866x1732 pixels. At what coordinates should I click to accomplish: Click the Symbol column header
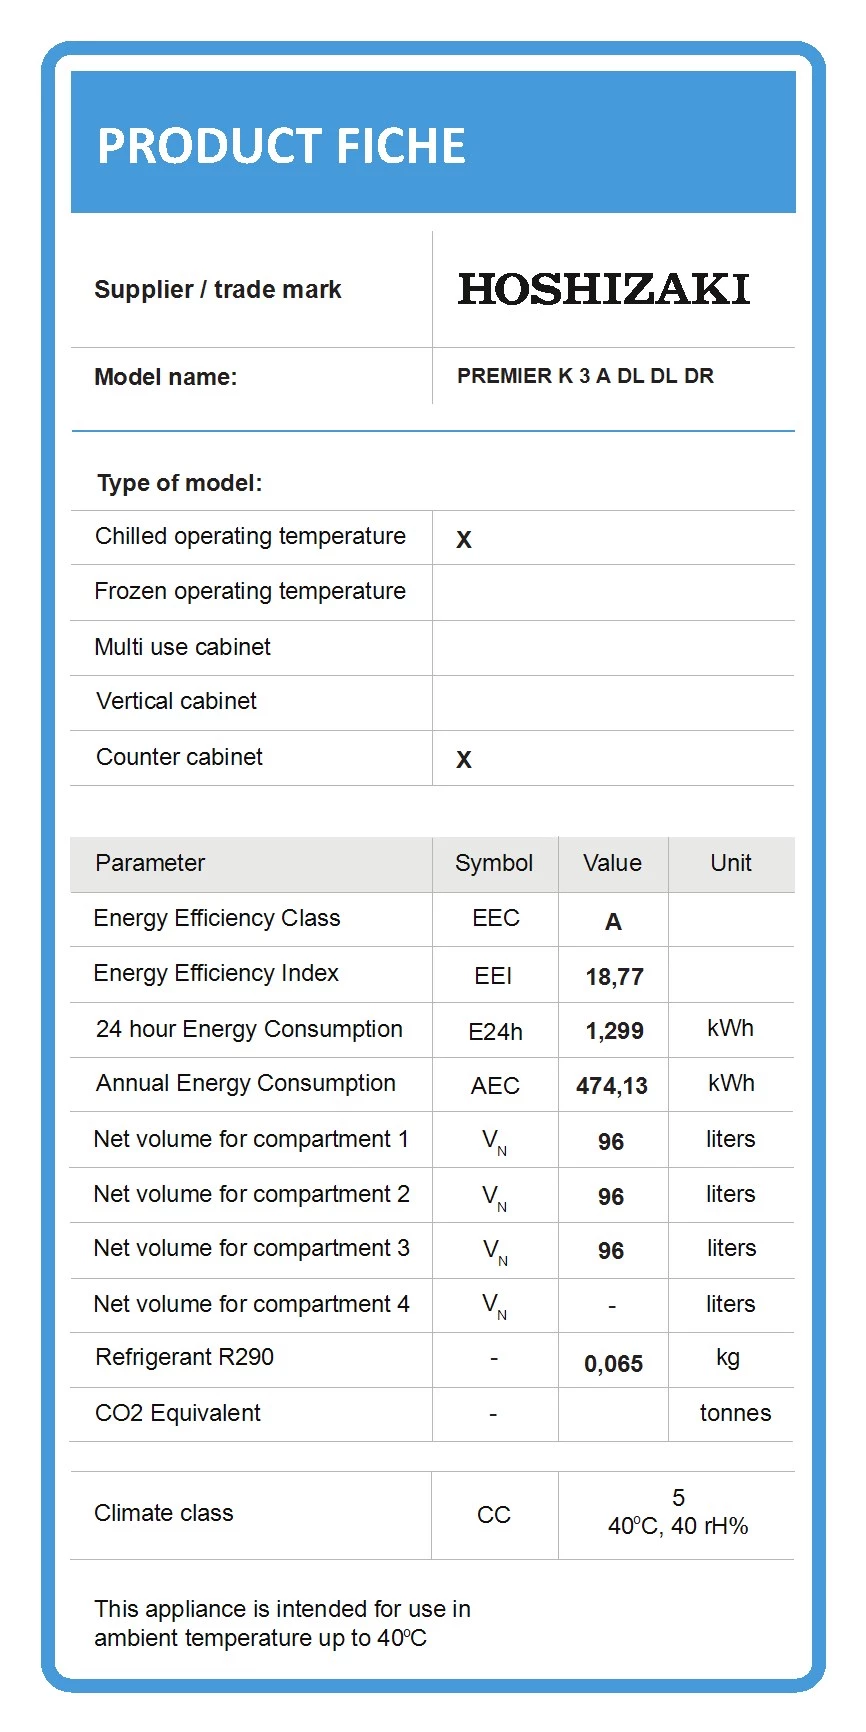494,863
